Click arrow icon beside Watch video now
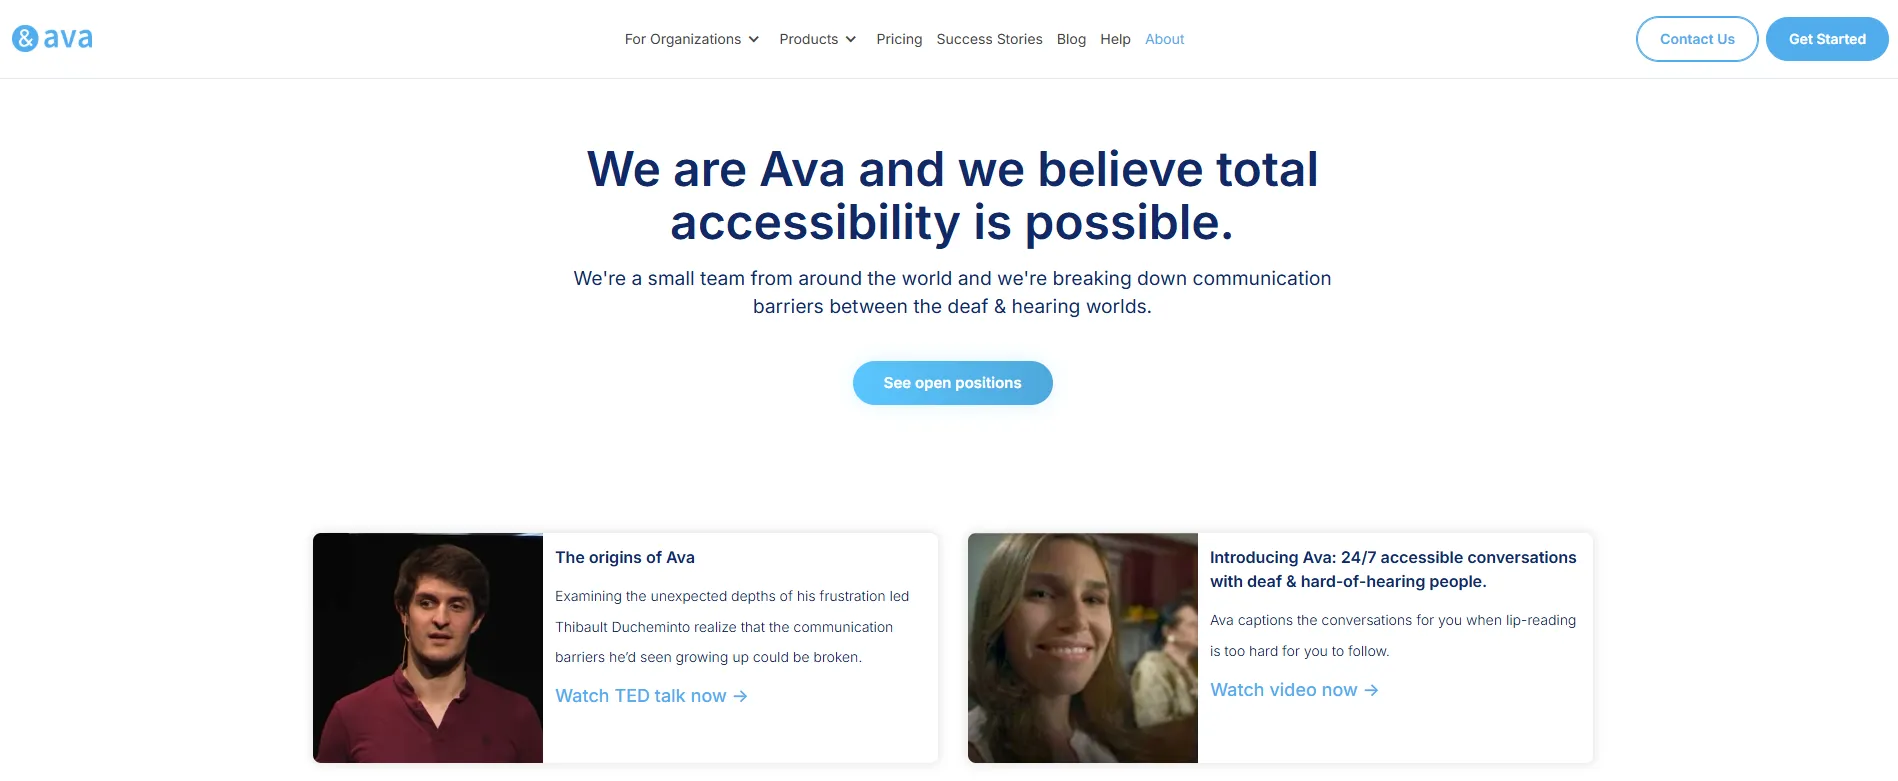 pos(1371,690)
